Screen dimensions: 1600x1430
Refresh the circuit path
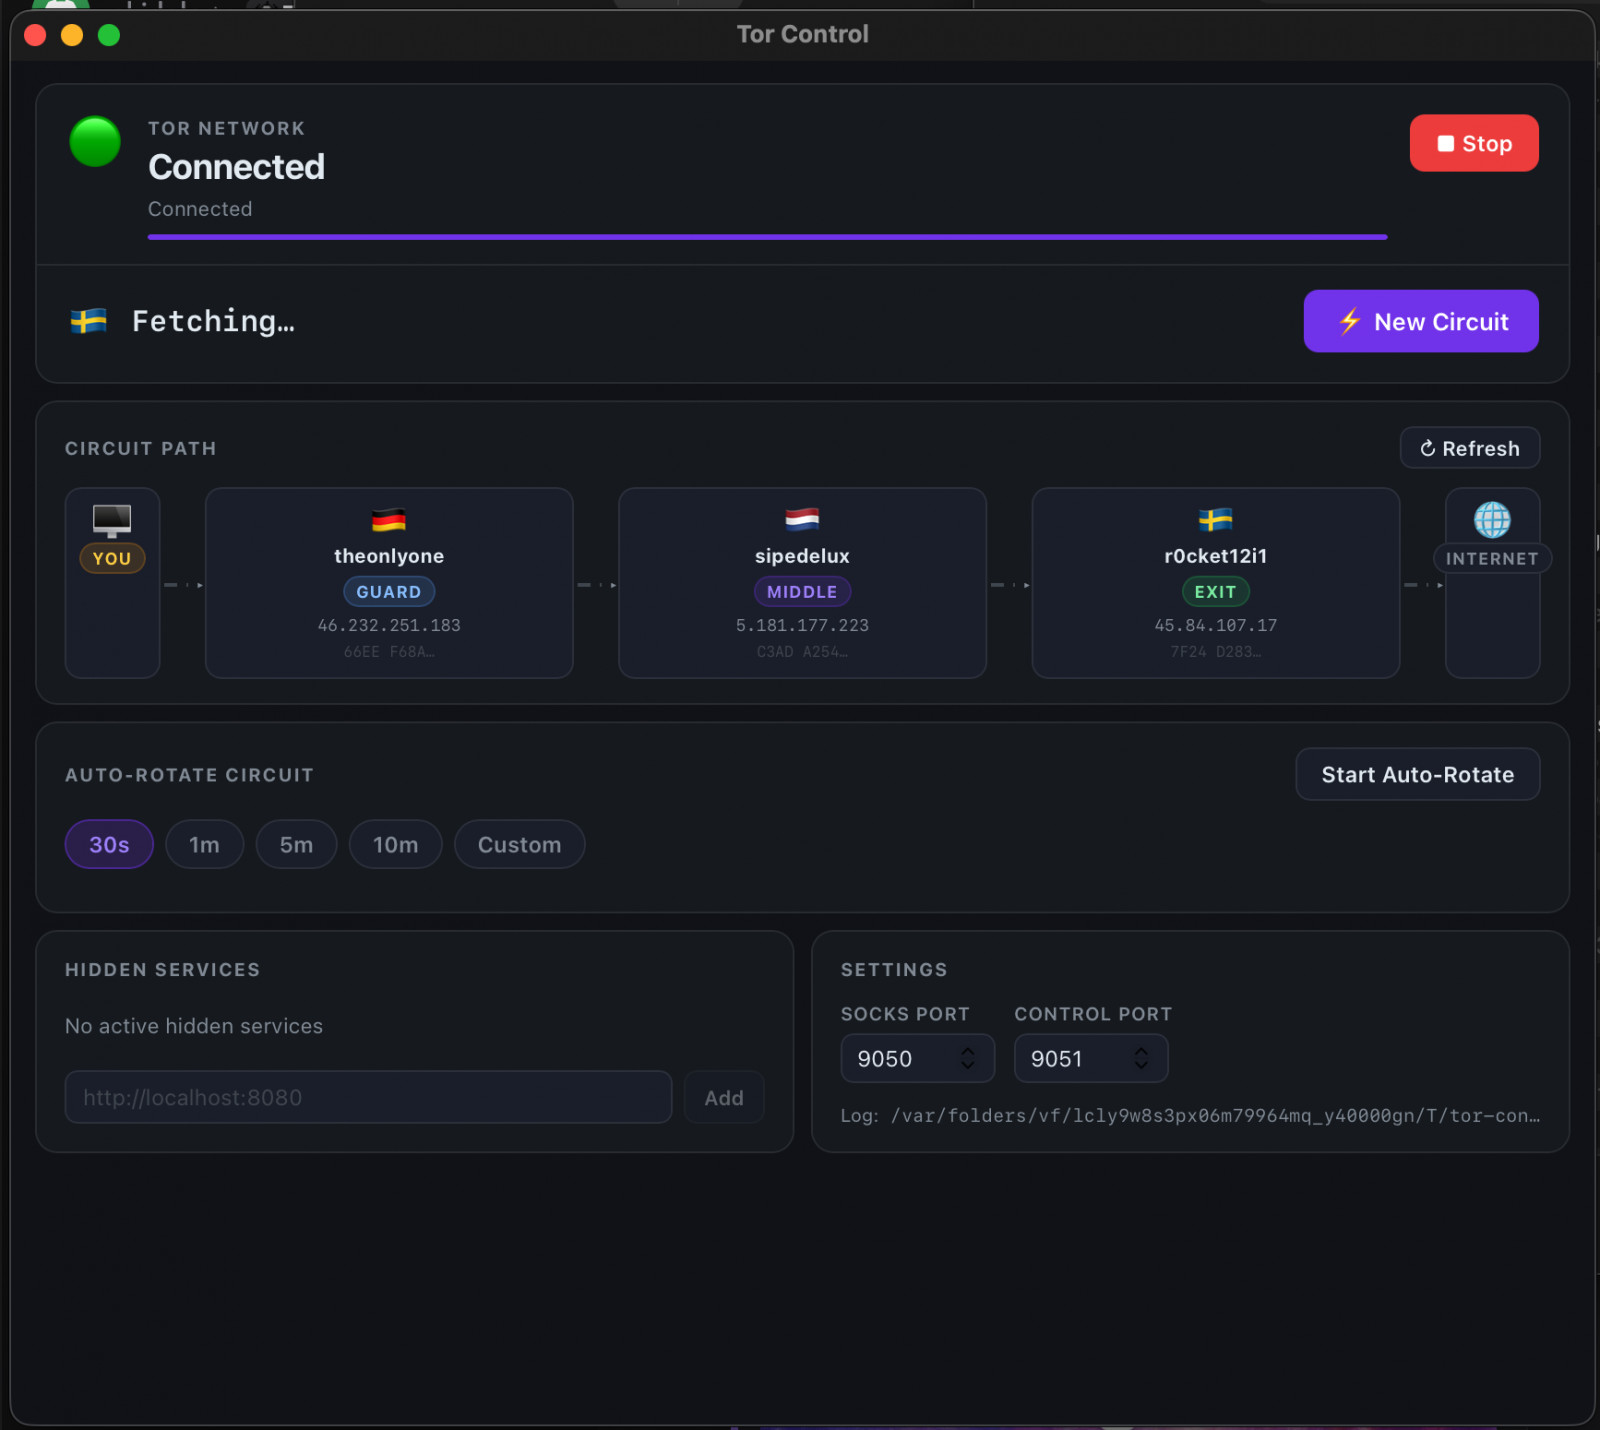(x=1469, y=448)
